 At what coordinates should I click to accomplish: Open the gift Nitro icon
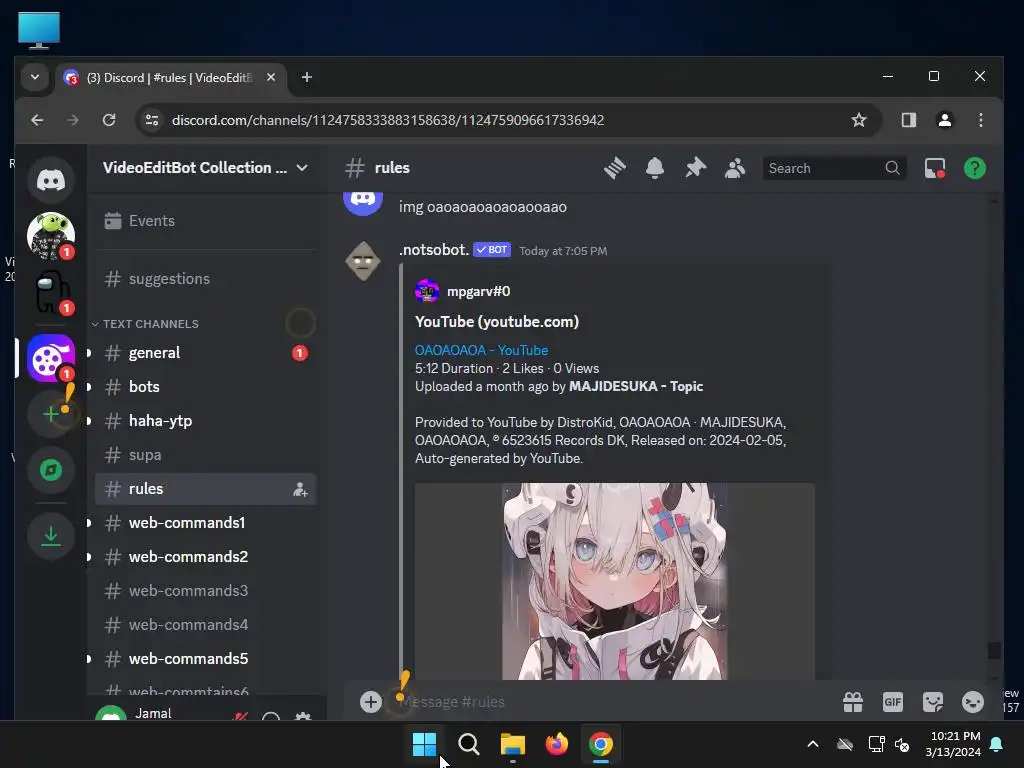[853, 701]
